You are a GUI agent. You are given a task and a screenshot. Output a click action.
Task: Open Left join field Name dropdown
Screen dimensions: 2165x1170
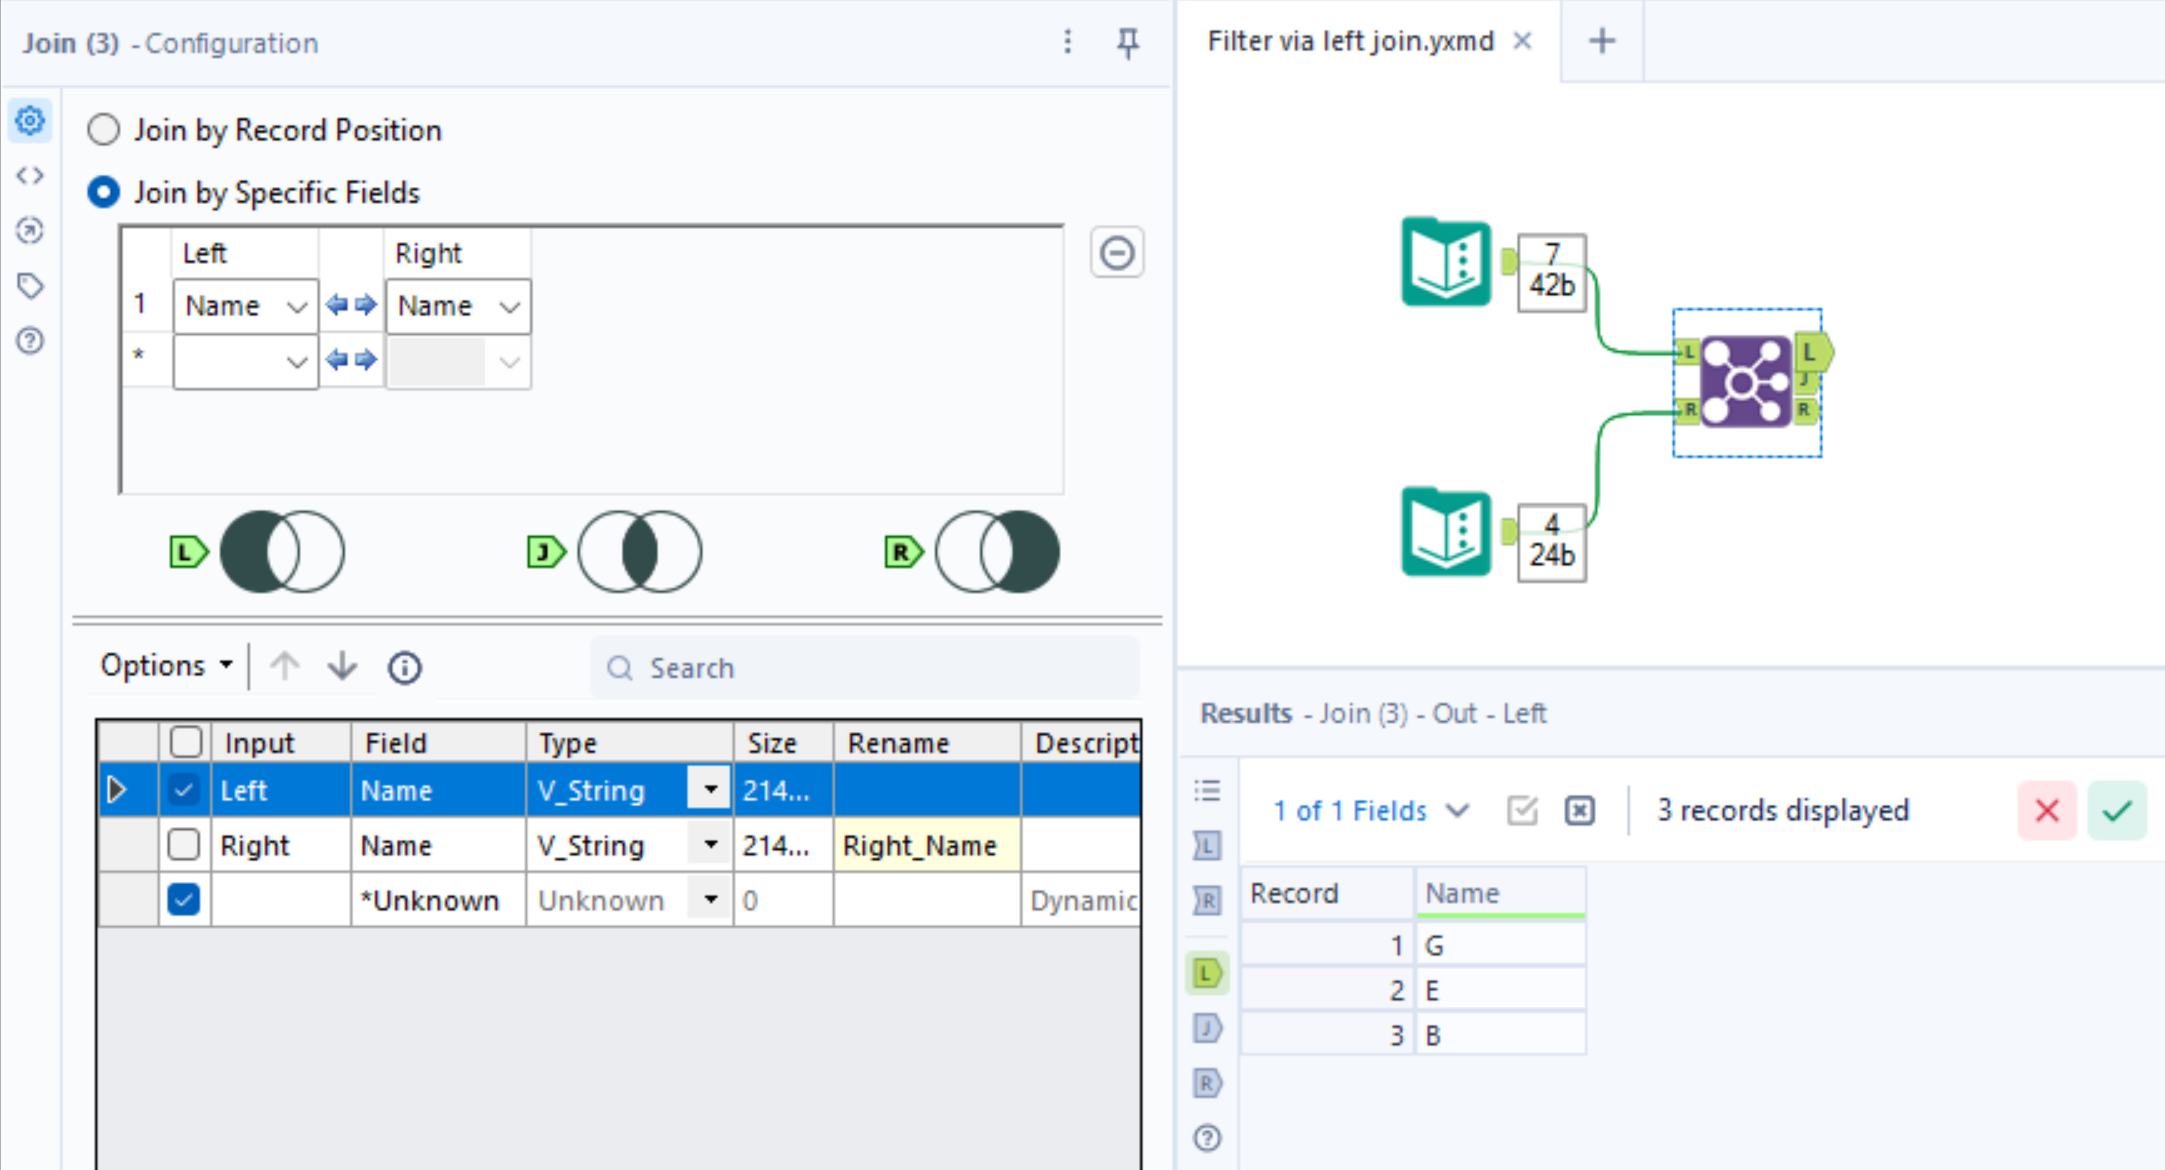point(296,306)
